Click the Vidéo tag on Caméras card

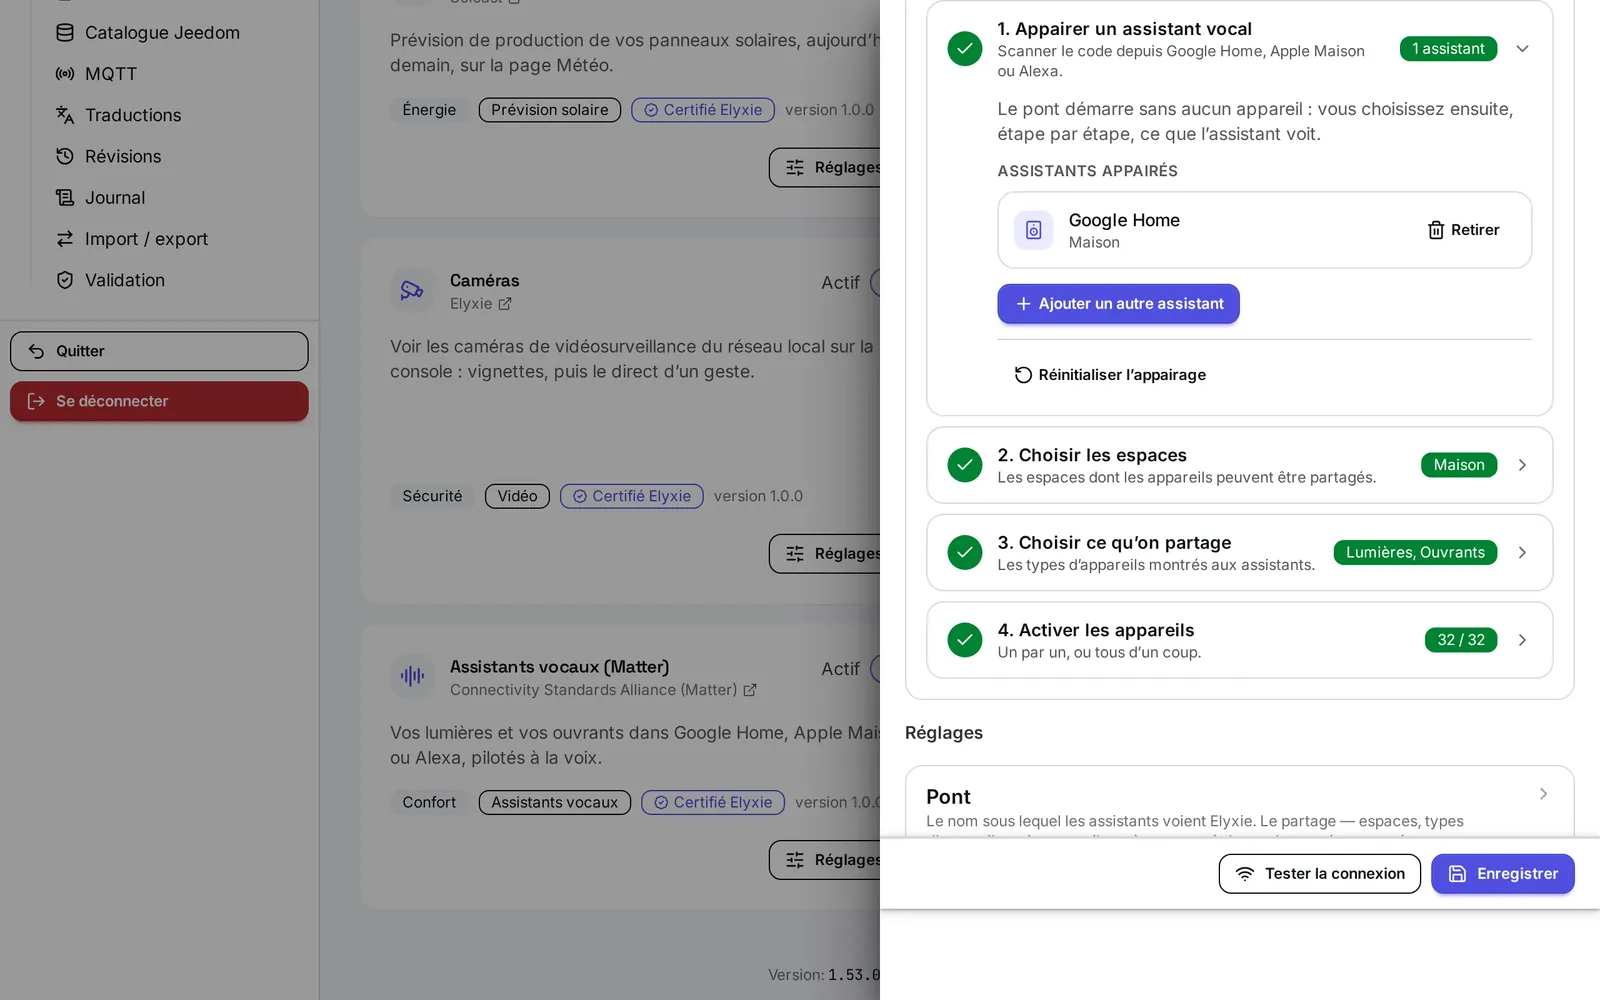coord(517,496)
